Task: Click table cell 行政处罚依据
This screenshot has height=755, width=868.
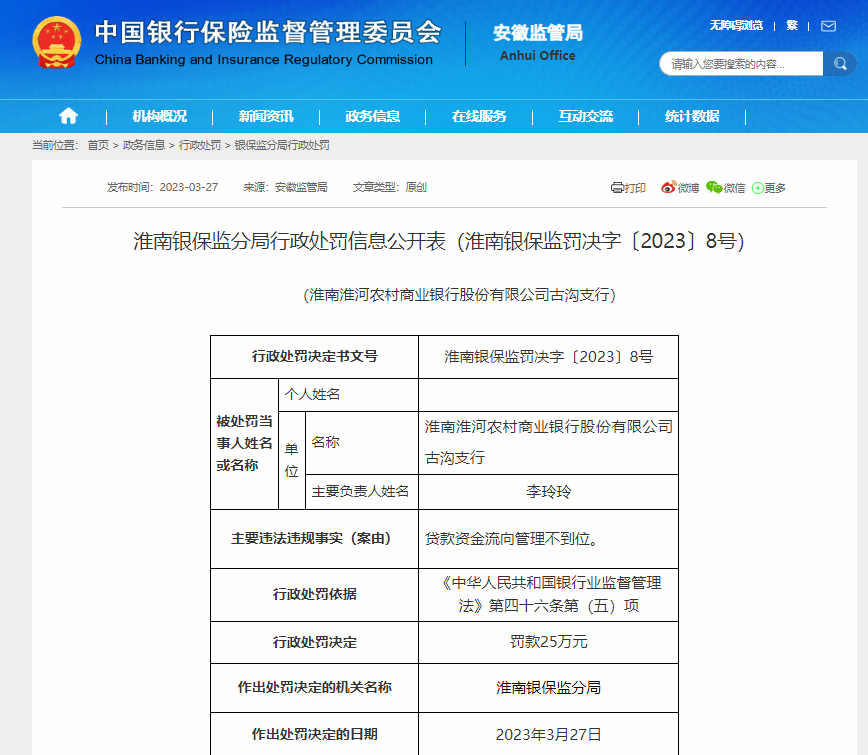Action: [314, 594]
